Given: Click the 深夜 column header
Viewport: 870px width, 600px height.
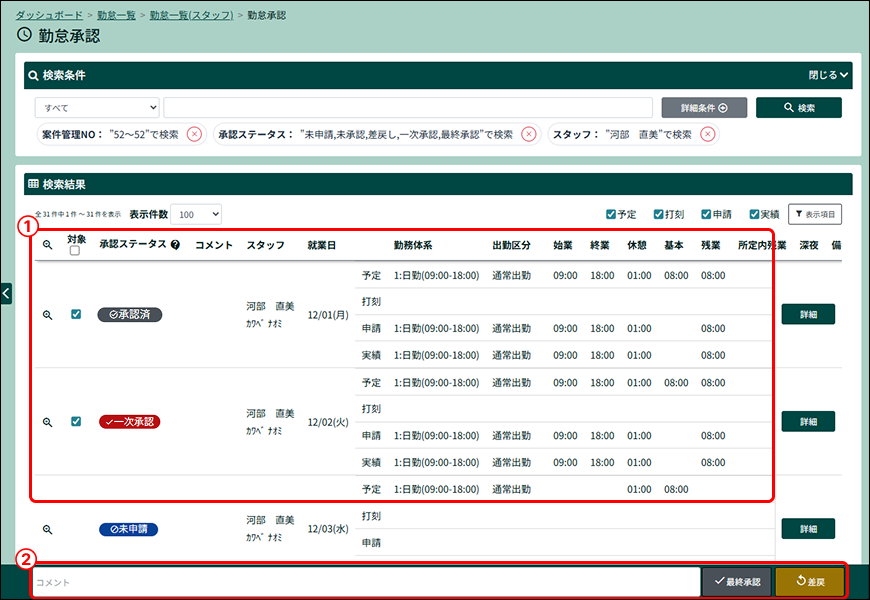Looking at the screenshot, I should point(808,245).
